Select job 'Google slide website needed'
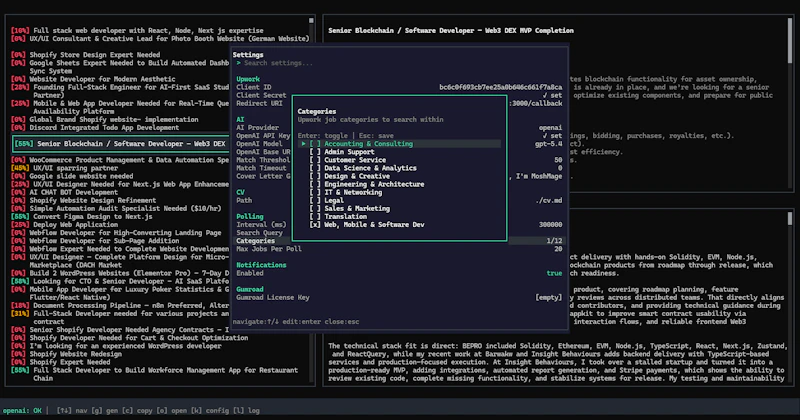The width and height of the screenshot is (800, 420). coord(72,176)
